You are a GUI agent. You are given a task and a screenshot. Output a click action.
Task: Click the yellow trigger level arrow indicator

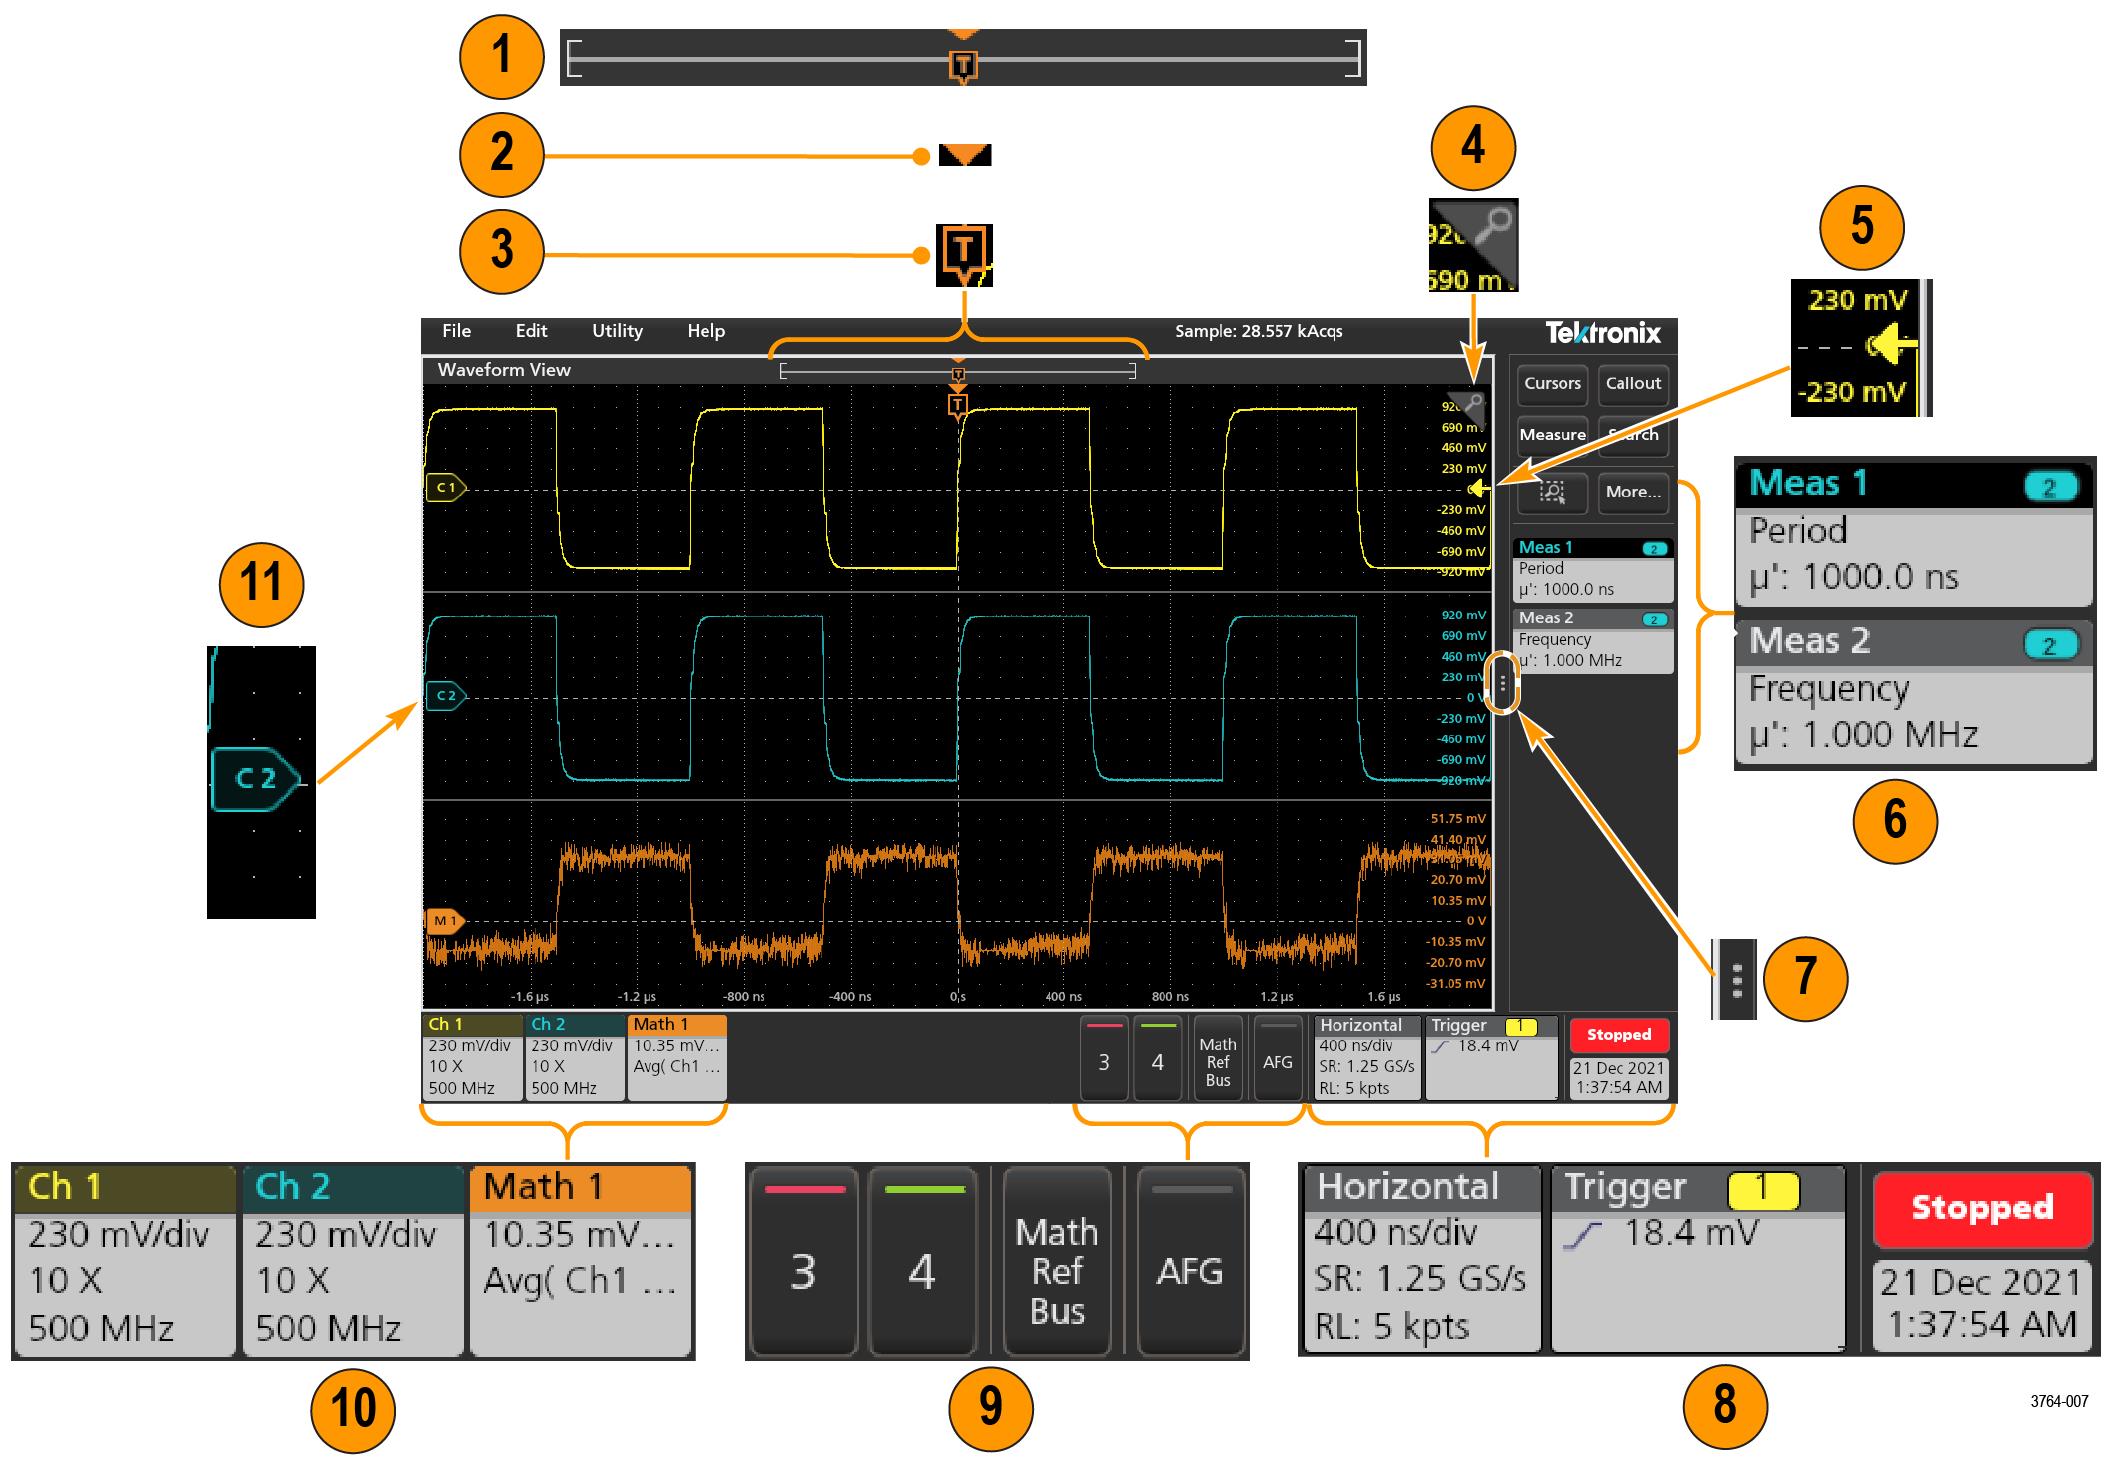coord(1479,489)
